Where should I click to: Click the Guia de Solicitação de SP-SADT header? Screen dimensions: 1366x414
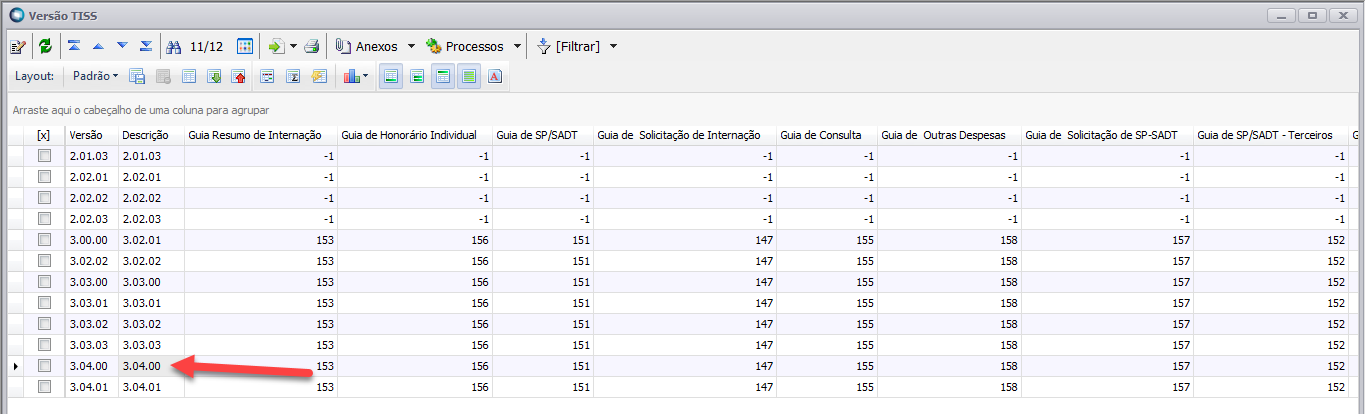1108,135
